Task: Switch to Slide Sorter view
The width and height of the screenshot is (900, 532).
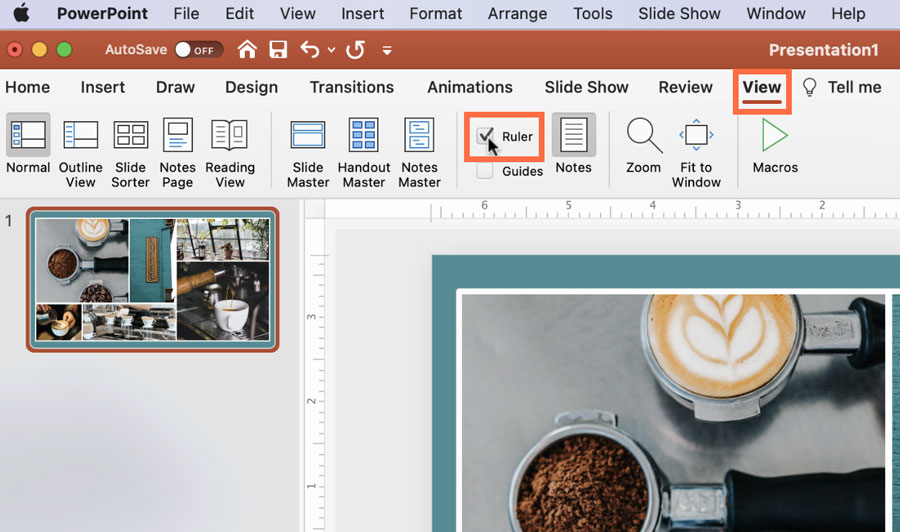Action: point(130,152)
